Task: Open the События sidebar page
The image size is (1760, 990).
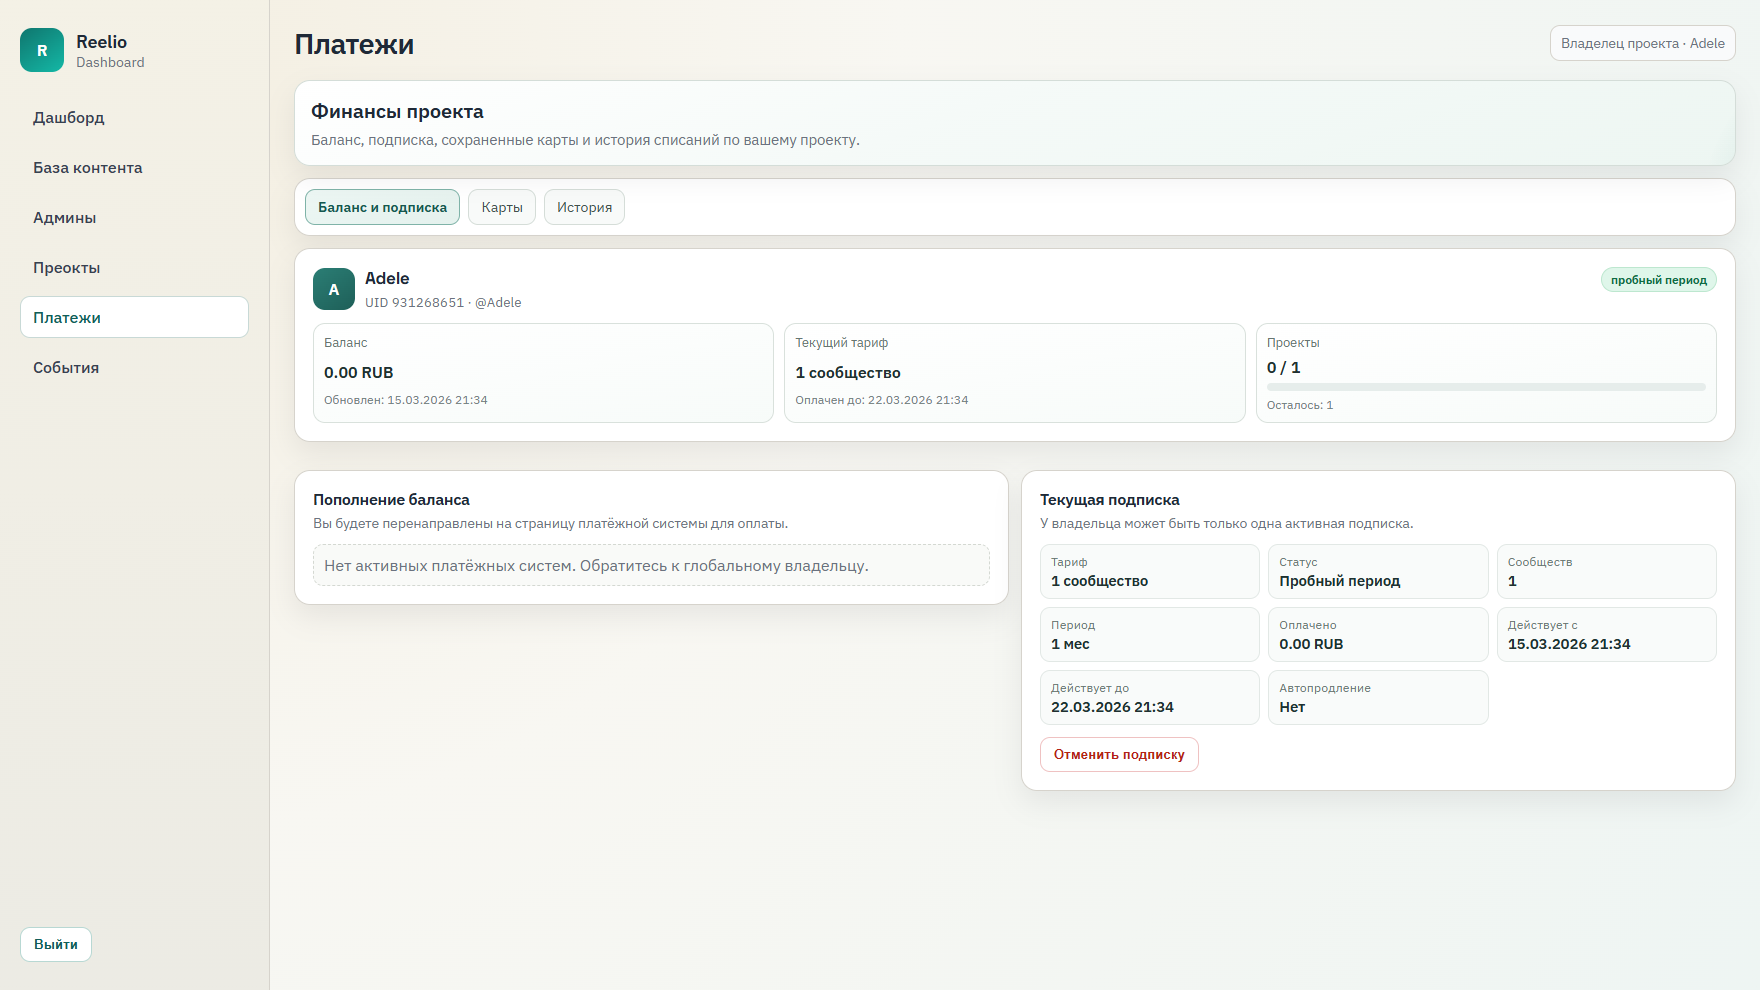Action: (66, 368)
